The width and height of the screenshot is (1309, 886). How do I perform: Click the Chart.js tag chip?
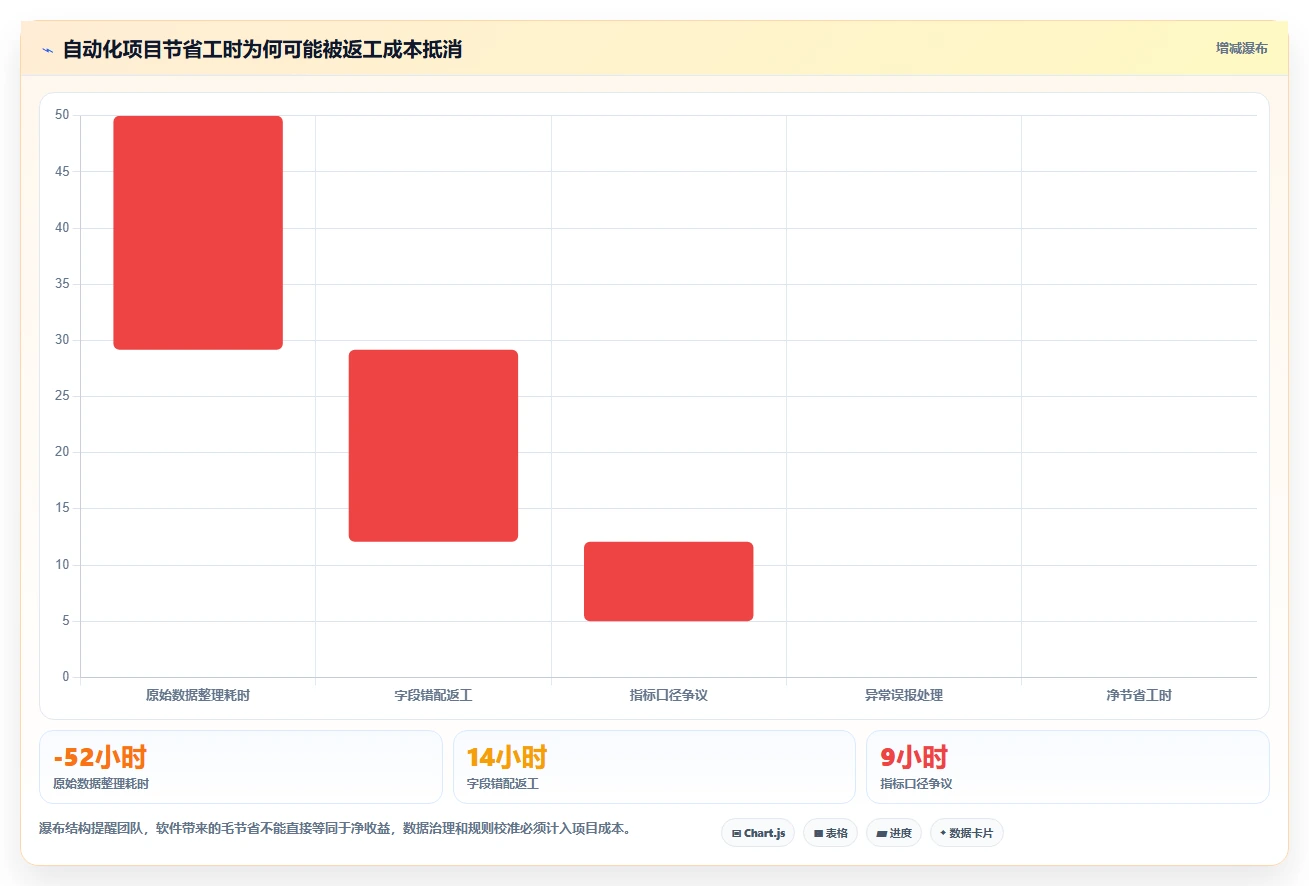758,833
